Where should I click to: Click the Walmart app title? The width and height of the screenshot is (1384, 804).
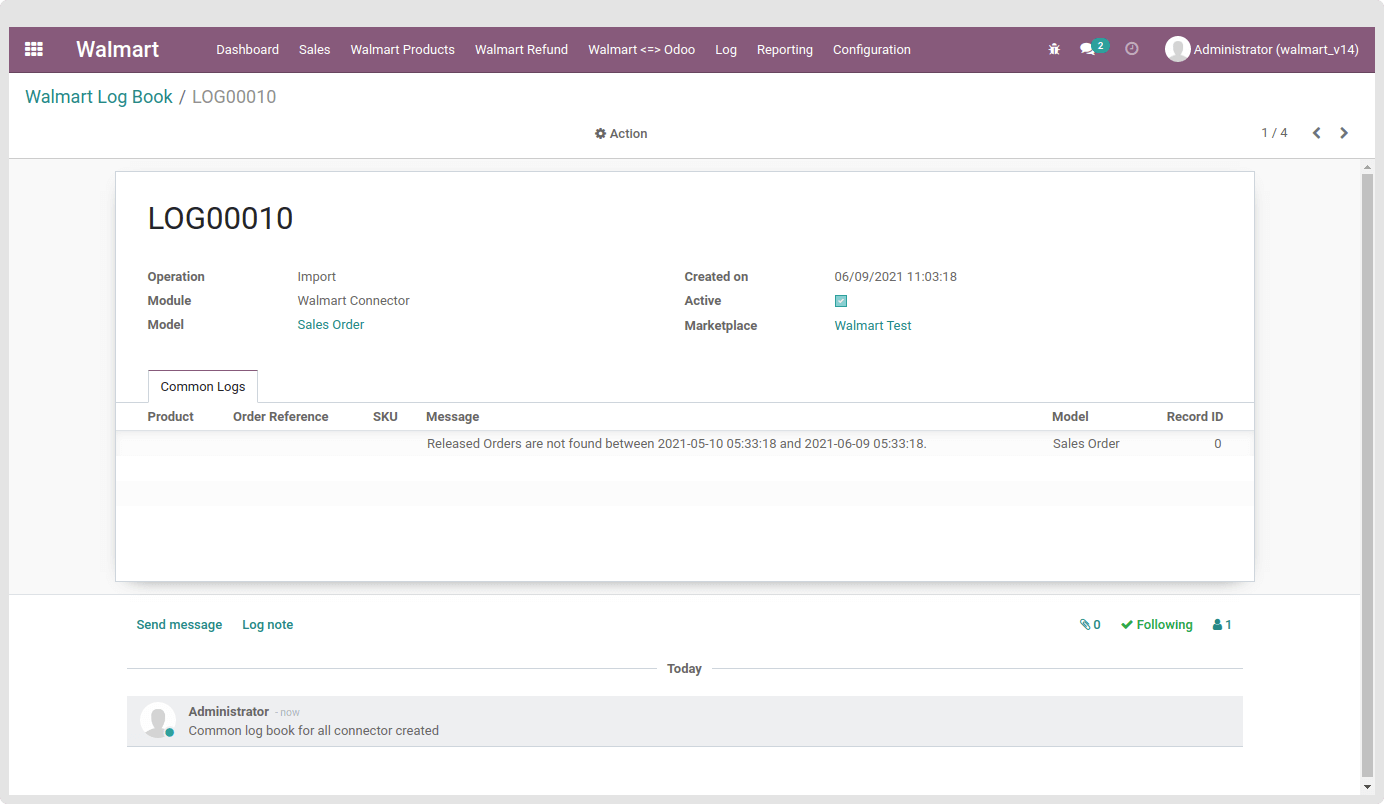[x=118, y=49]
